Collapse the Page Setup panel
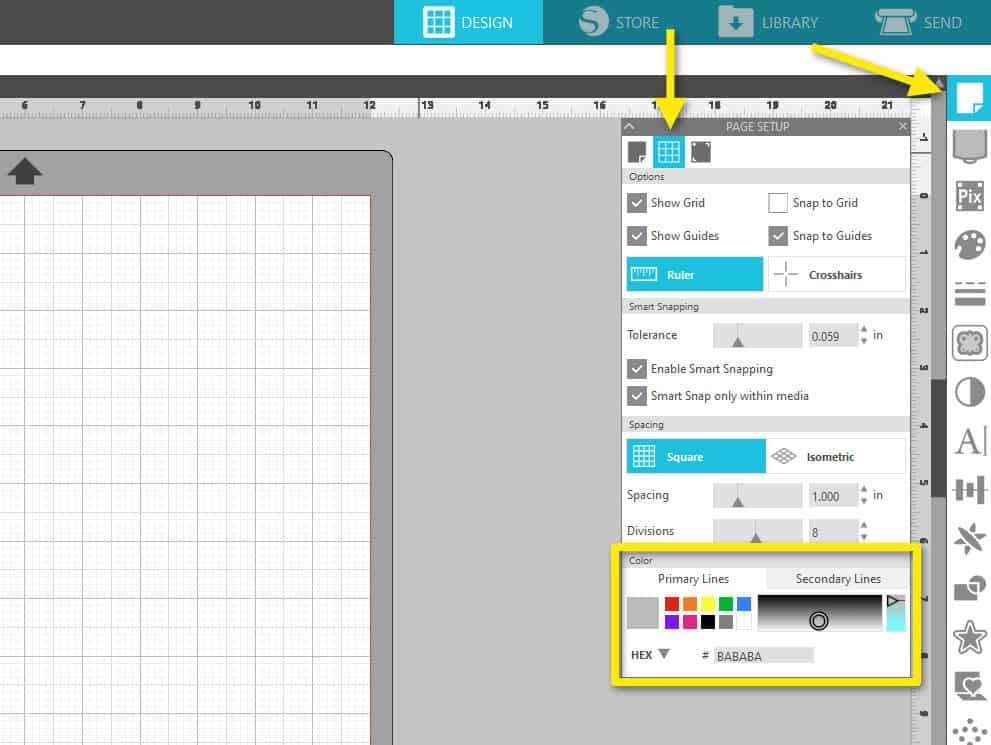Image resolution: width=991 pixels, height=745 pixels. pyautogui.click(x=629, y=127)
